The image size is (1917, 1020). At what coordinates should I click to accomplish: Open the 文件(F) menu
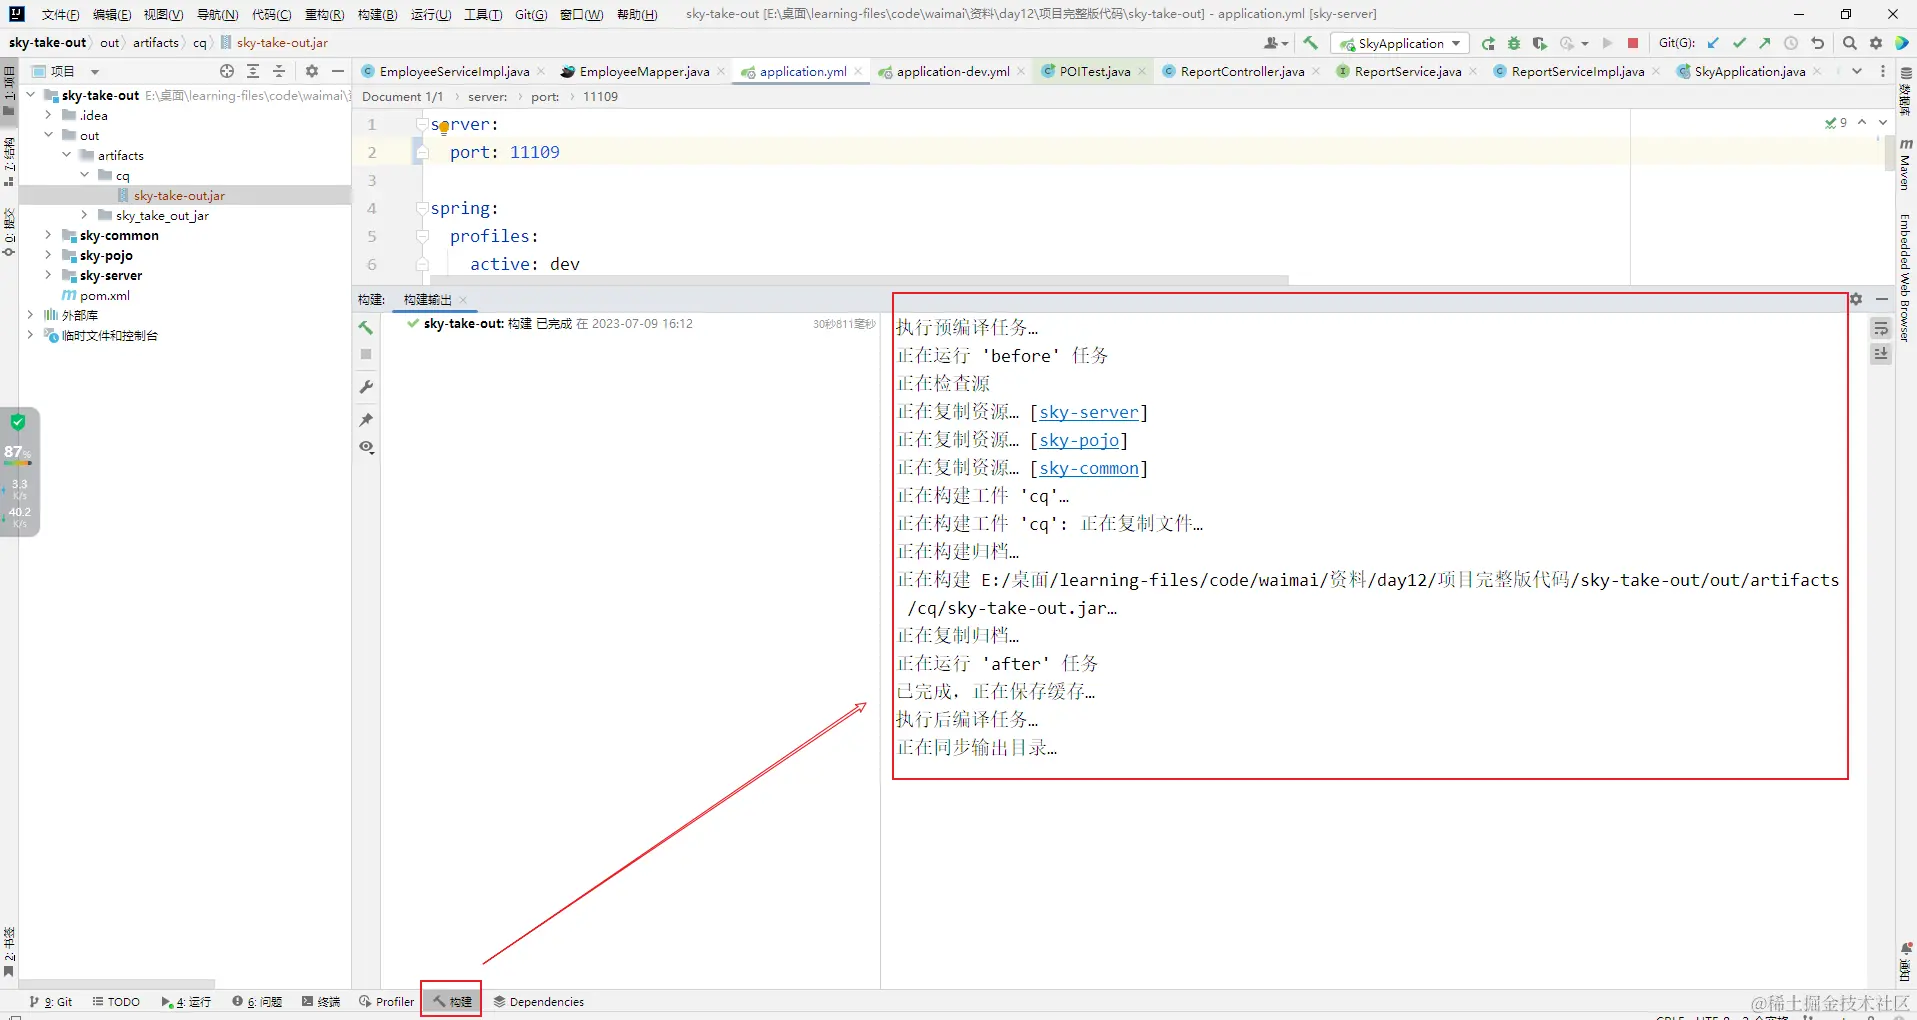point(60,14)
